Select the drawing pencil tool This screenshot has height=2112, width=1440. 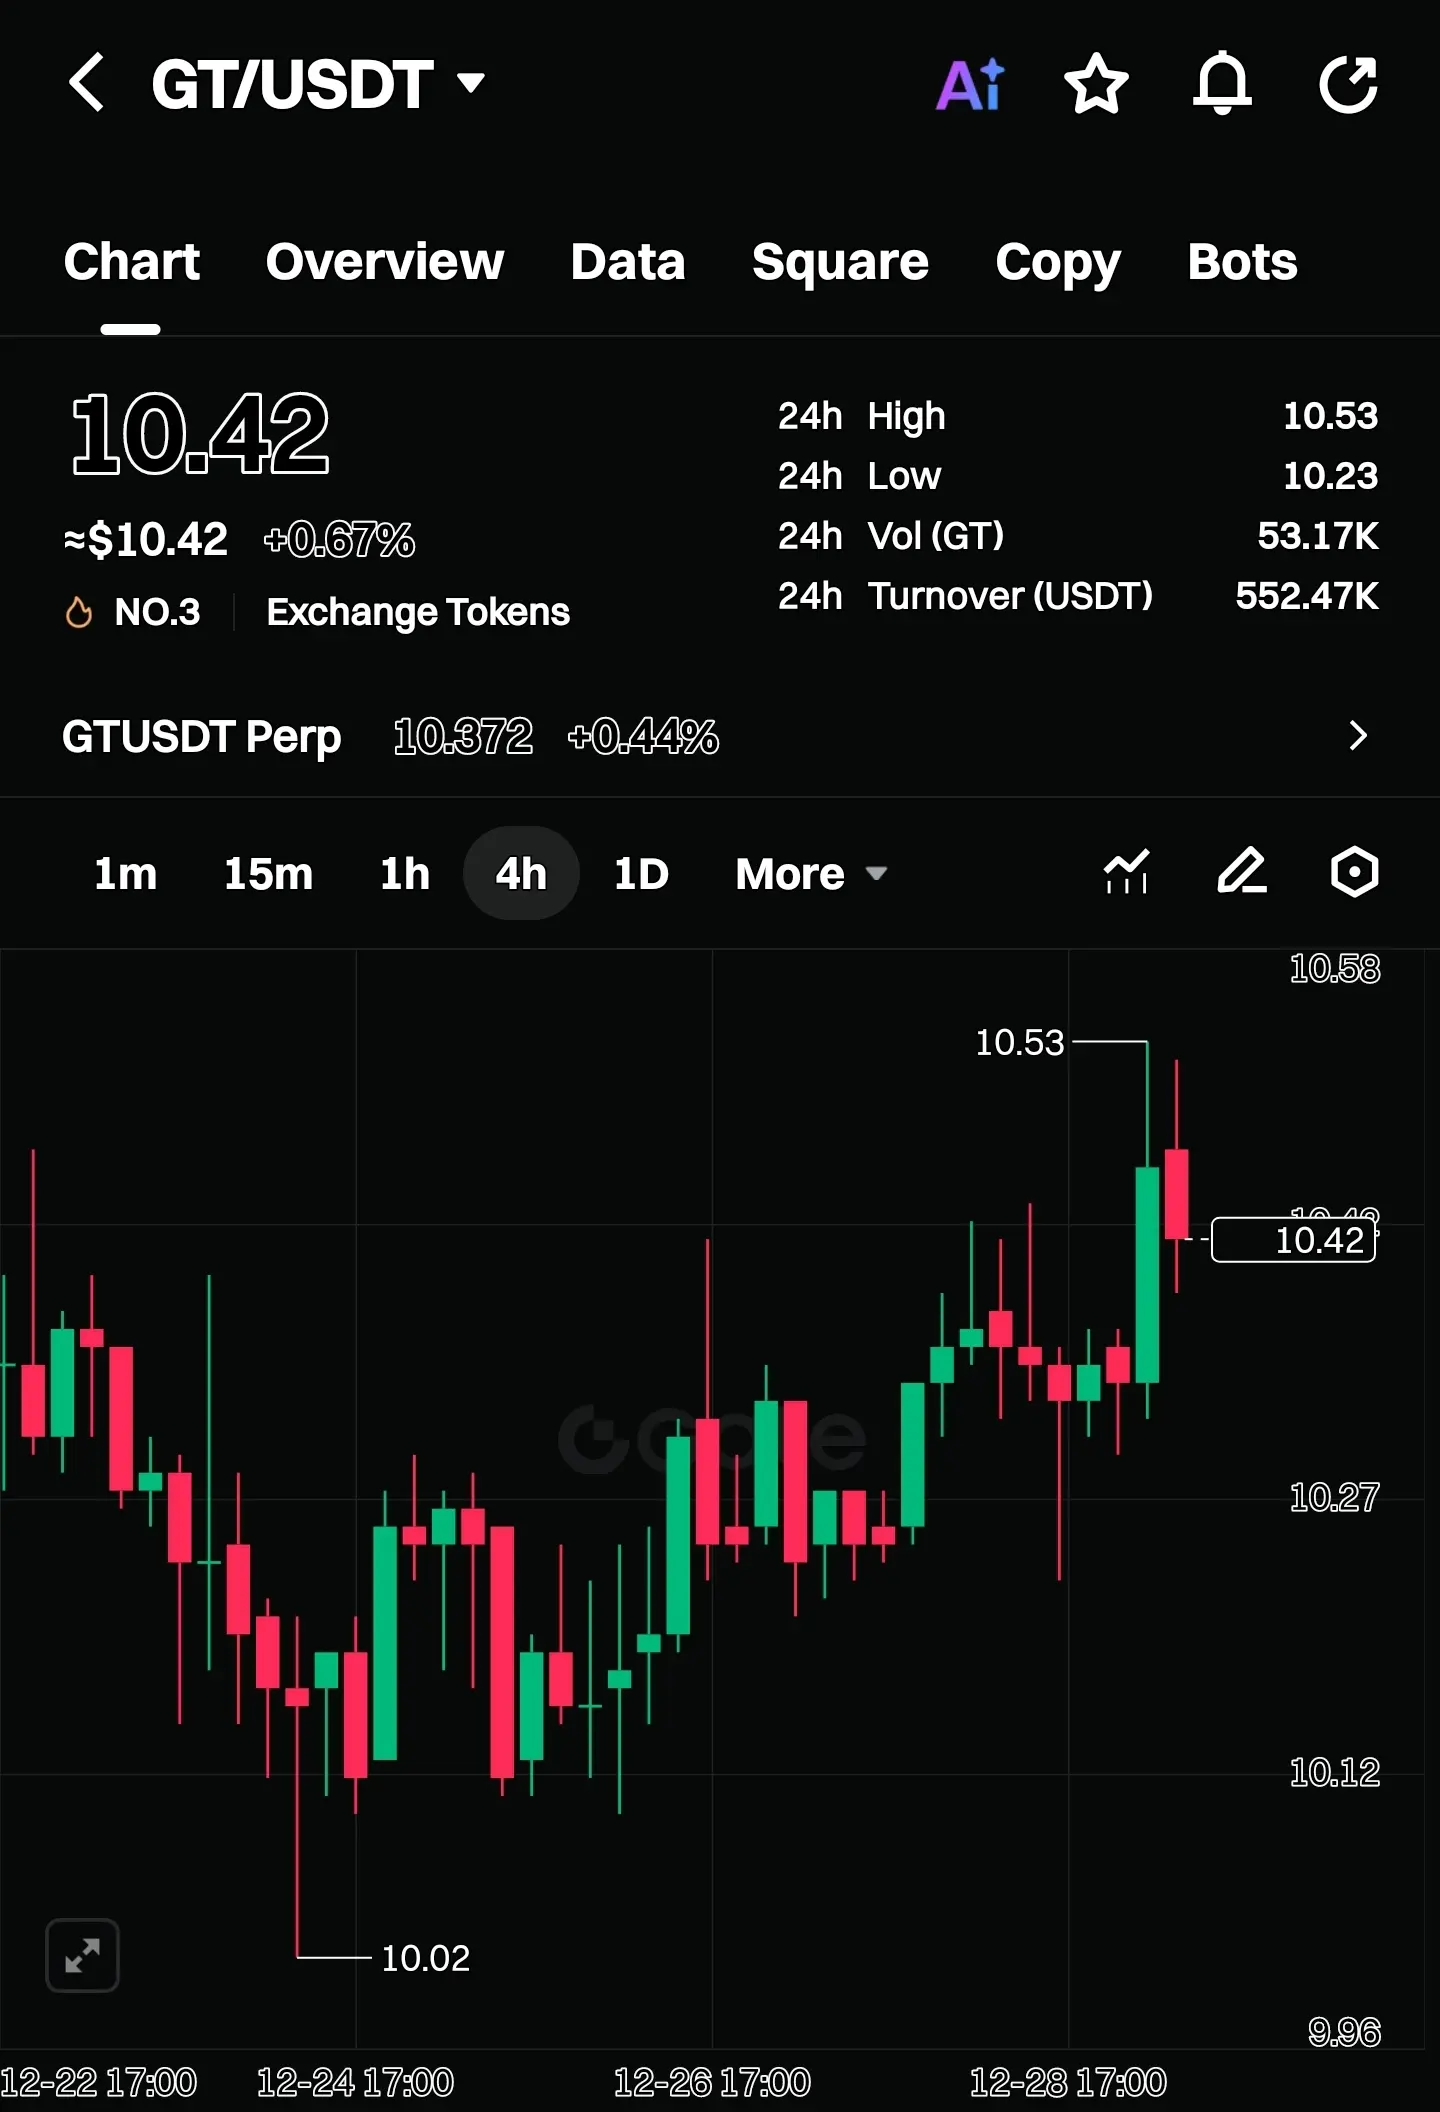coord(1242,872)
